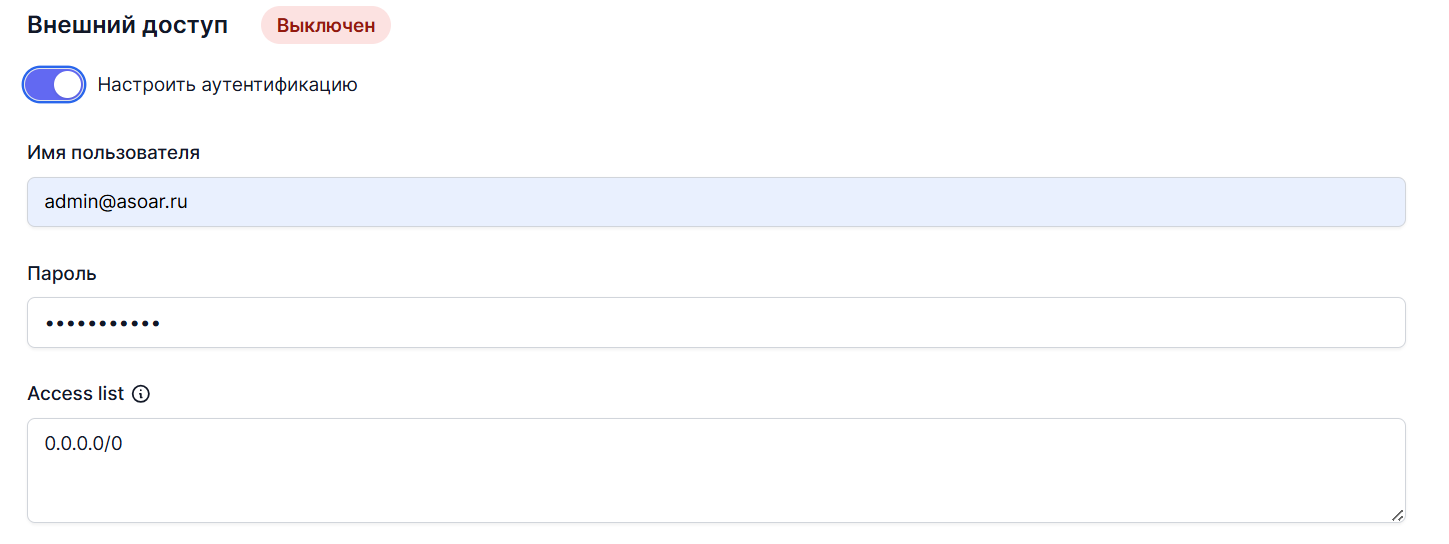Click the admin@asoar.ru text in username field
The height and width of the screenshot is (544, 1449).
pos(116,202)
